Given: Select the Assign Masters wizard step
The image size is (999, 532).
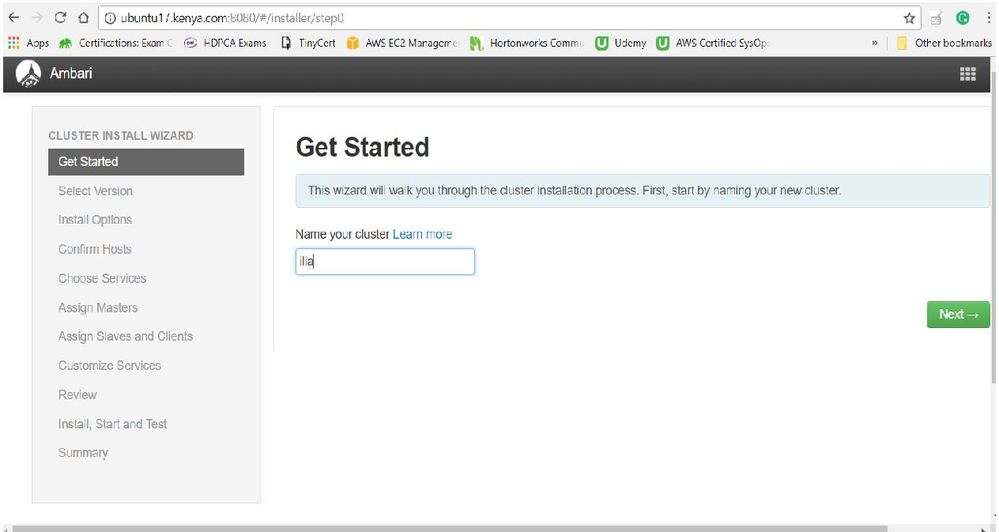Looking at the screenshot, I should point(98,308).
